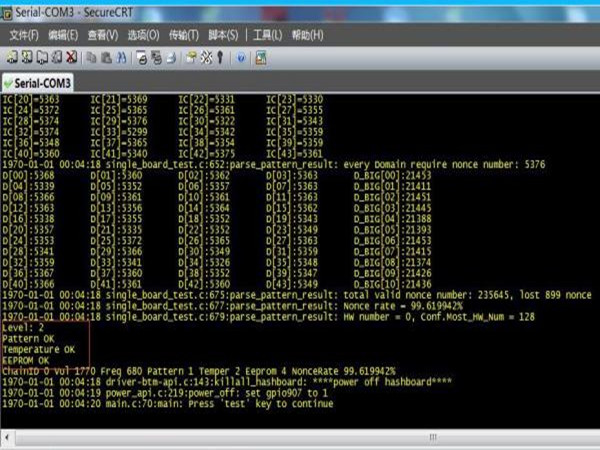Click the 'Press test key to continue' terminal line
The height and width of the screenshot is (450, 600).
148,404
